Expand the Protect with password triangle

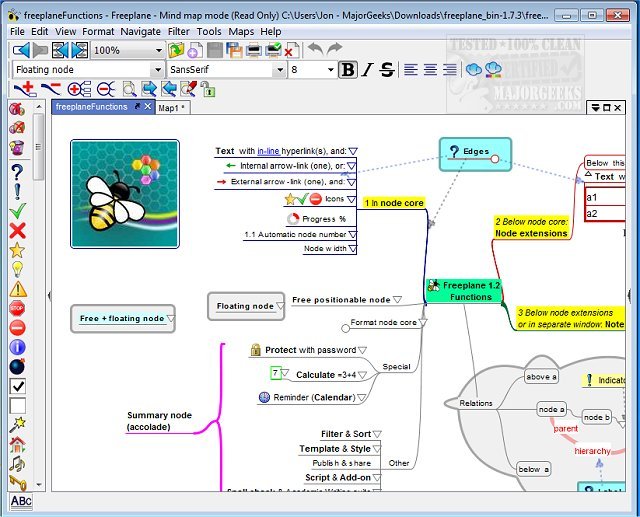point(362,350)
